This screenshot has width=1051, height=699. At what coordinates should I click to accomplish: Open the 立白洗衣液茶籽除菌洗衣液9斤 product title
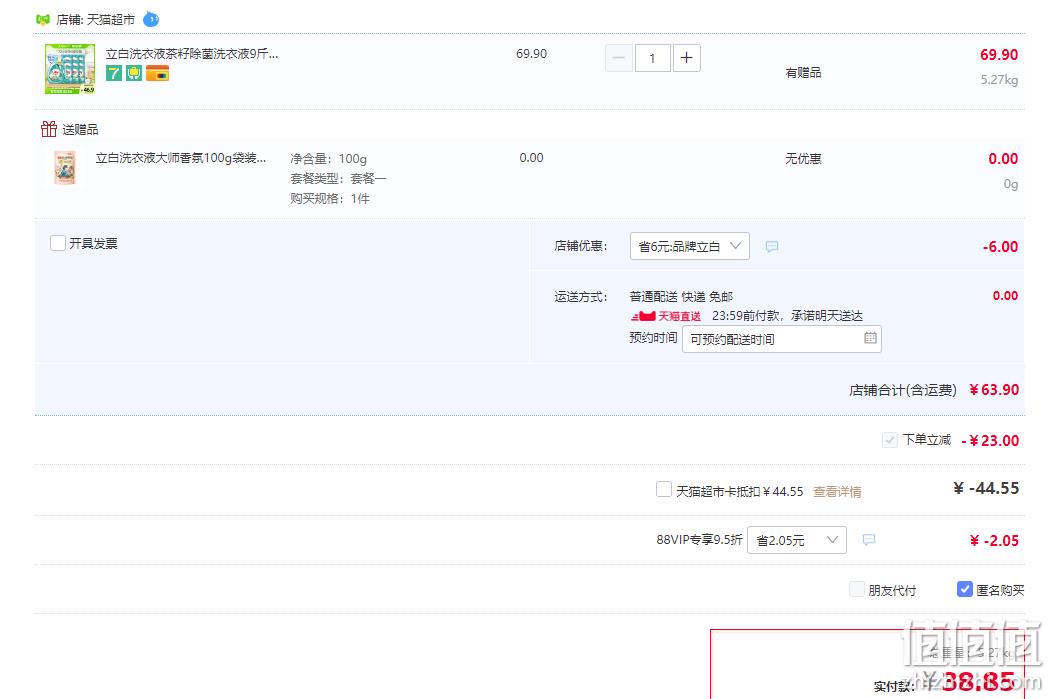tap(192, 54)
